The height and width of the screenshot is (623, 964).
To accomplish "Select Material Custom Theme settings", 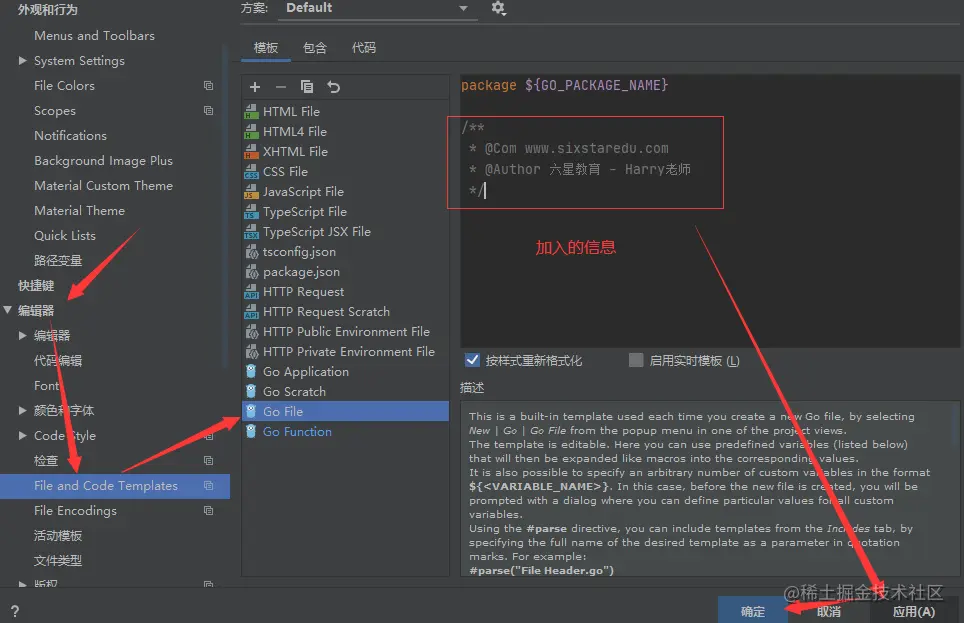I will pyautogui.click(x=103, y=186).
